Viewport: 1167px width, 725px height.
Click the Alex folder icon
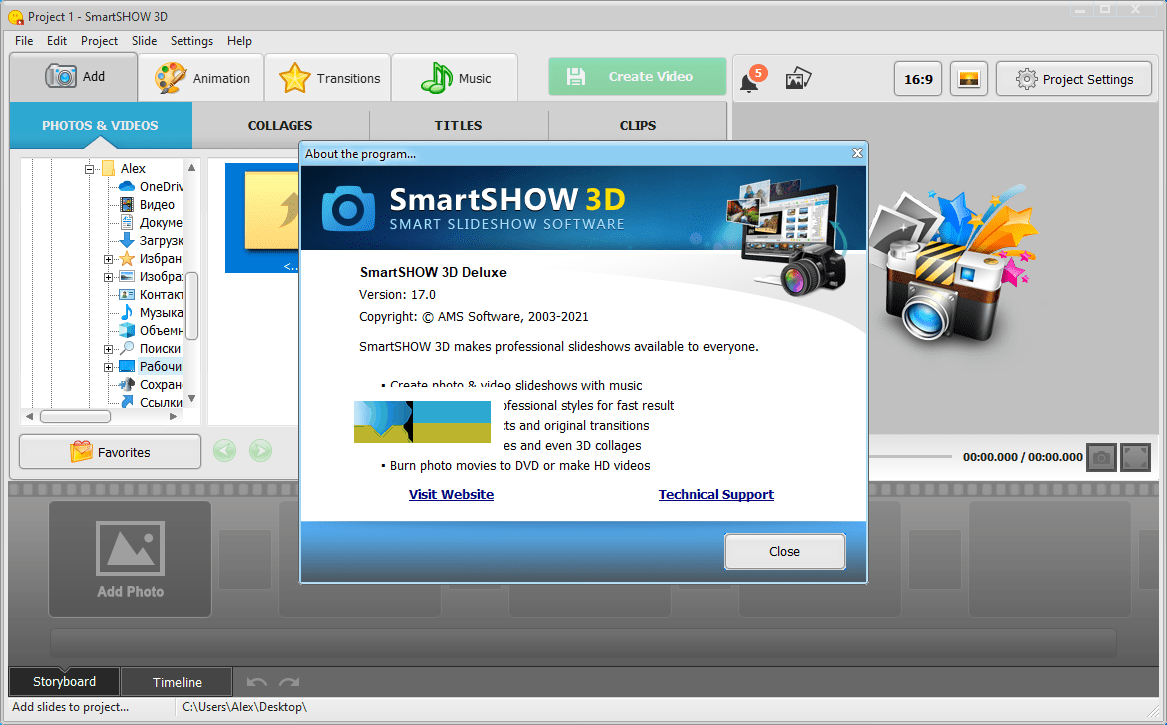click(109, 168)
